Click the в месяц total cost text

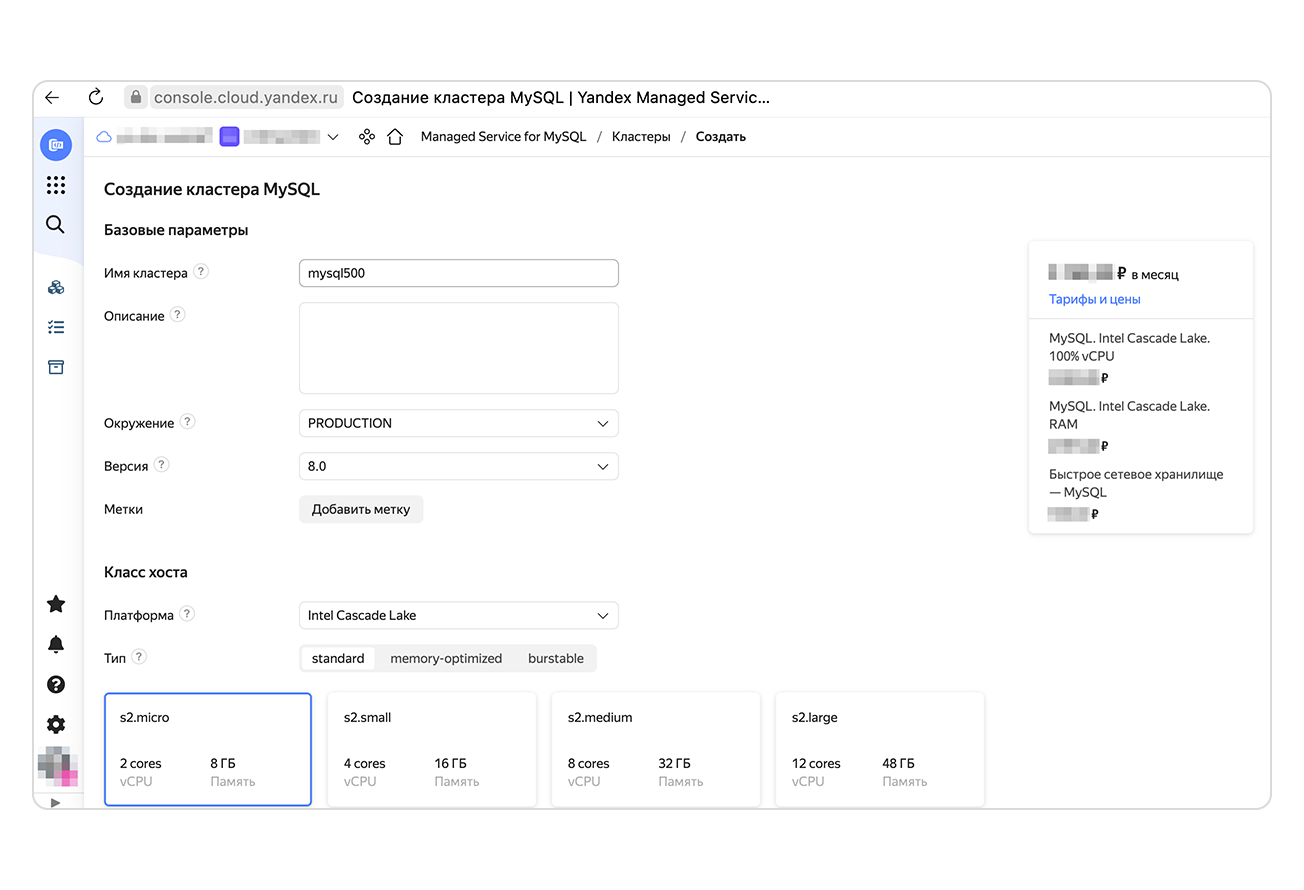click(x=1155, y=274)
